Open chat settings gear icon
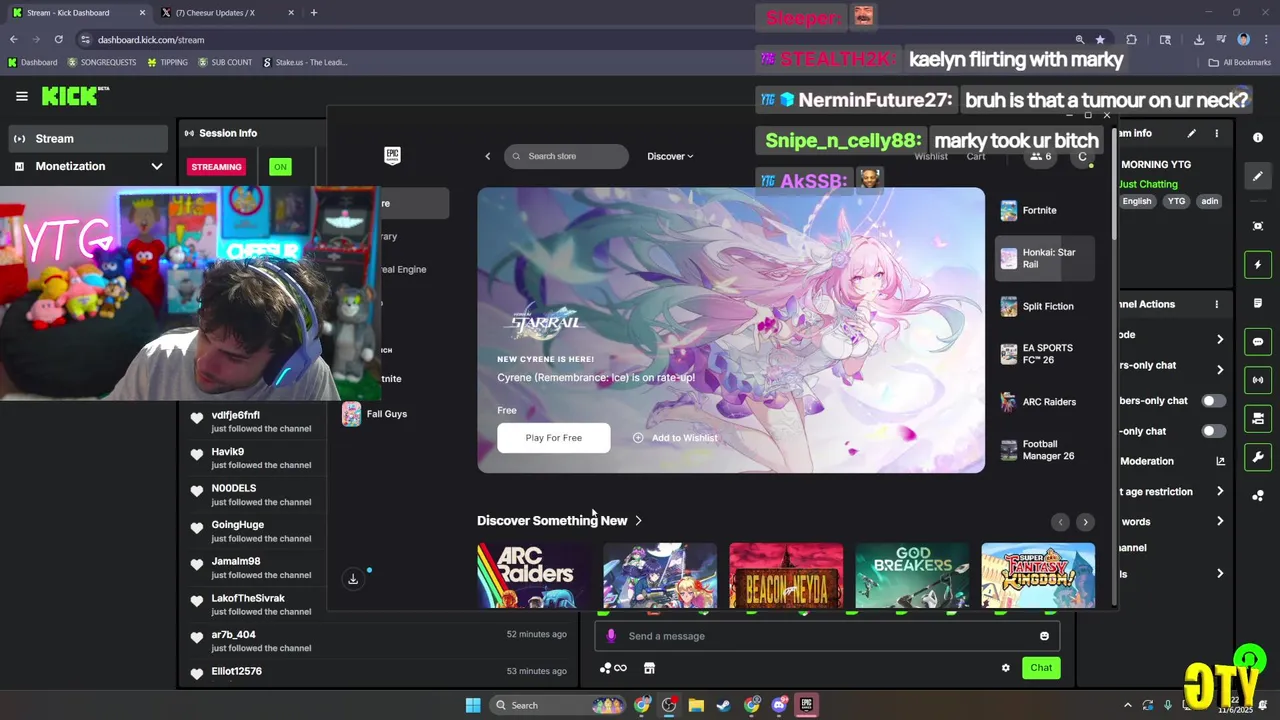 tap(1006, 668)
